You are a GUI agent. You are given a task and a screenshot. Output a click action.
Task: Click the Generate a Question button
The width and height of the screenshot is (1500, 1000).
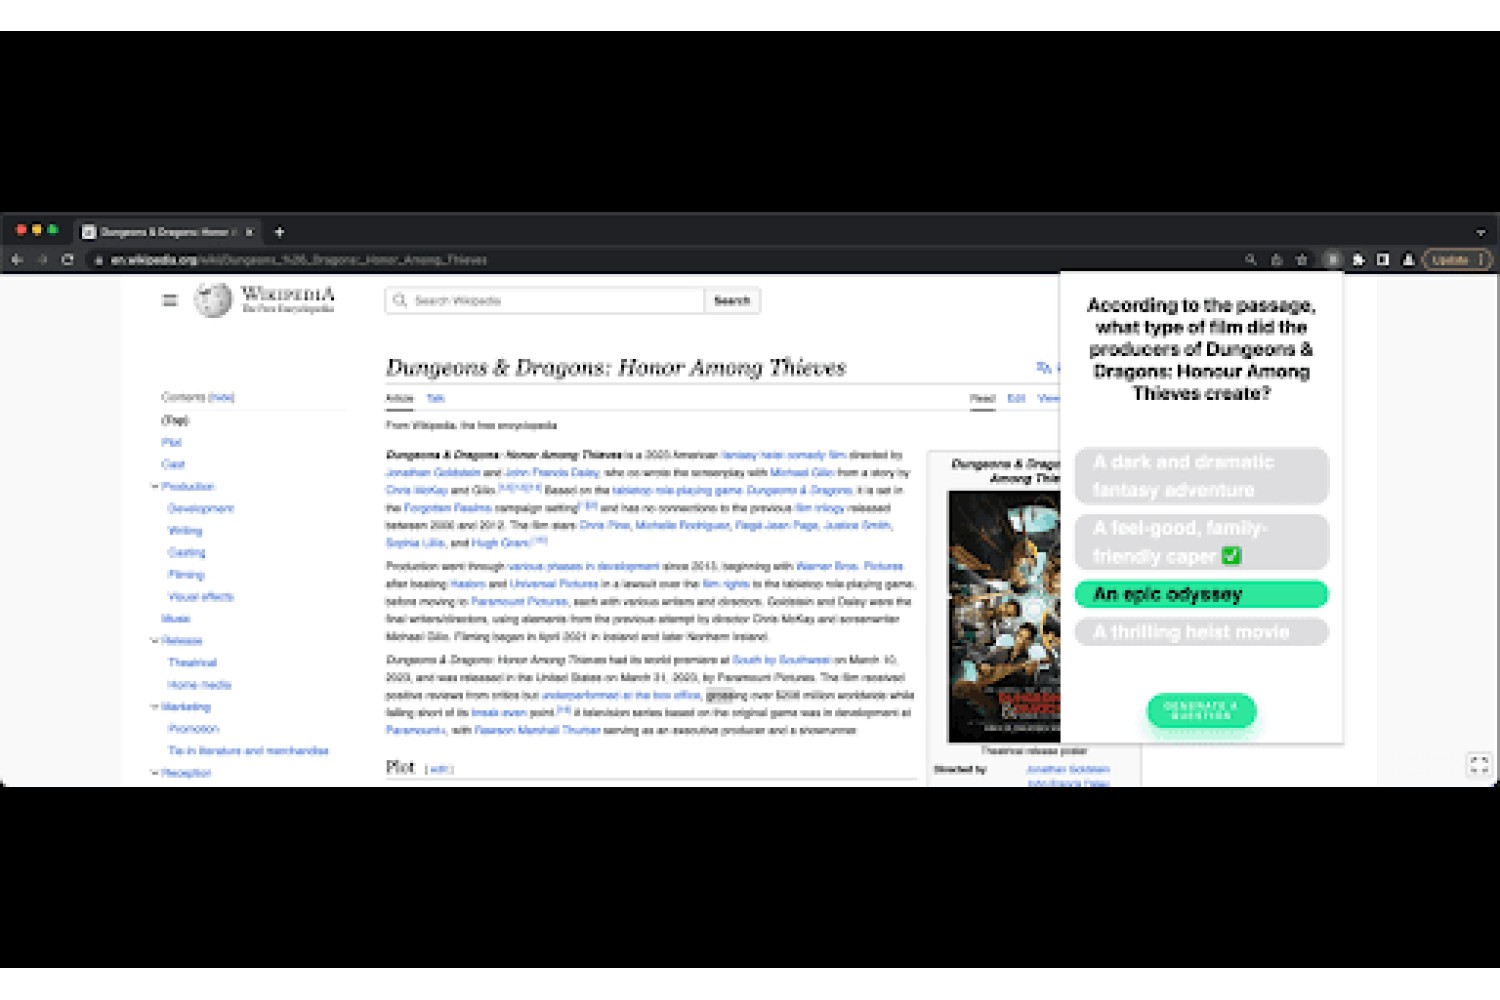(x=1201, y=710)
